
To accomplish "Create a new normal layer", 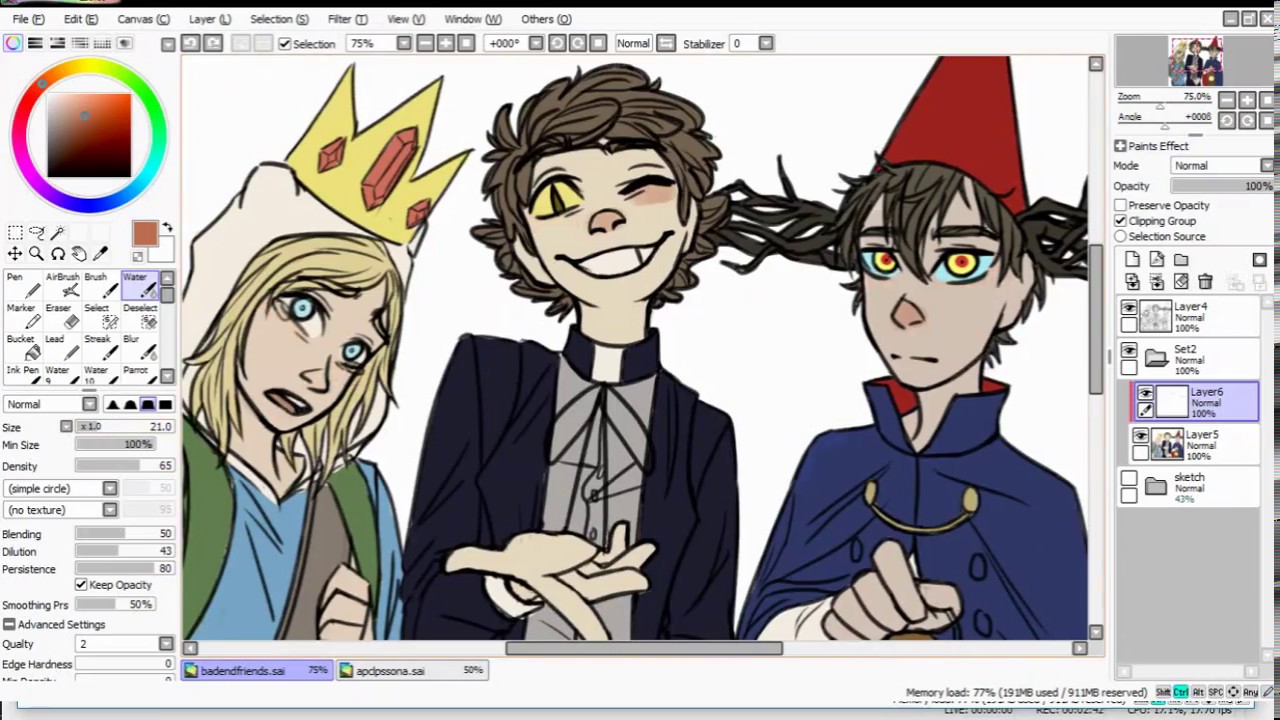I will pyautogui.click(x=1132, y=260).
